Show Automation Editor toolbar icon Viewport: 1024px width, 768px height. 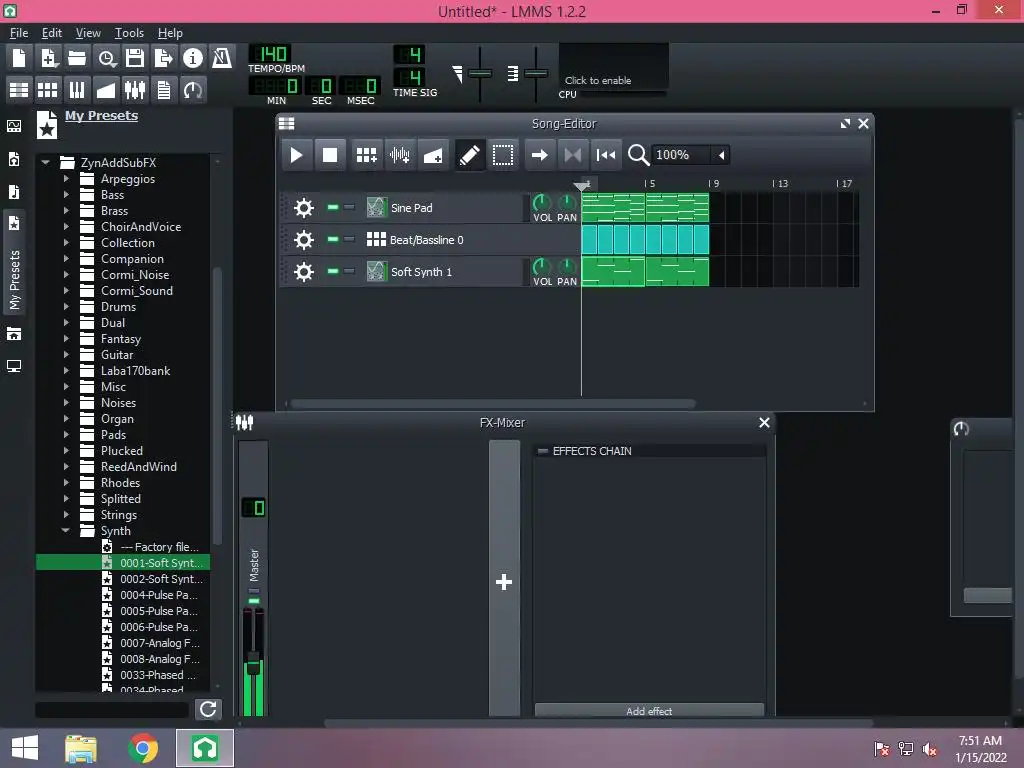point(106,89)
